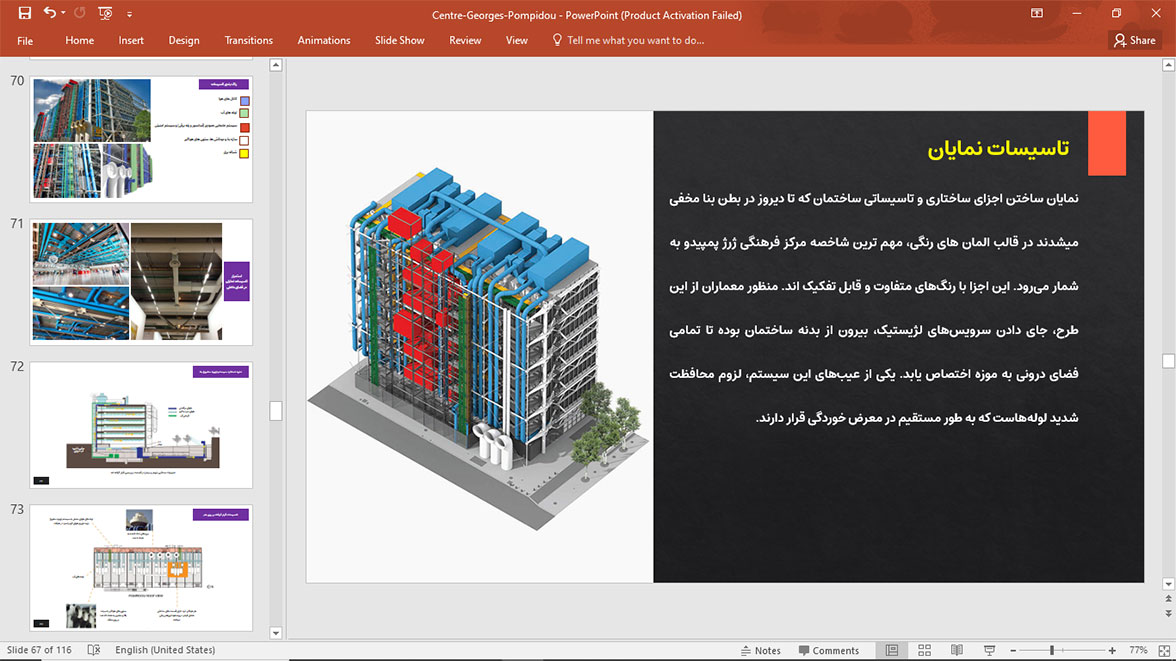Open Ribbon Display Options
The height and width of the screenshot is (661, 1176).
(x=1036, y=14)
